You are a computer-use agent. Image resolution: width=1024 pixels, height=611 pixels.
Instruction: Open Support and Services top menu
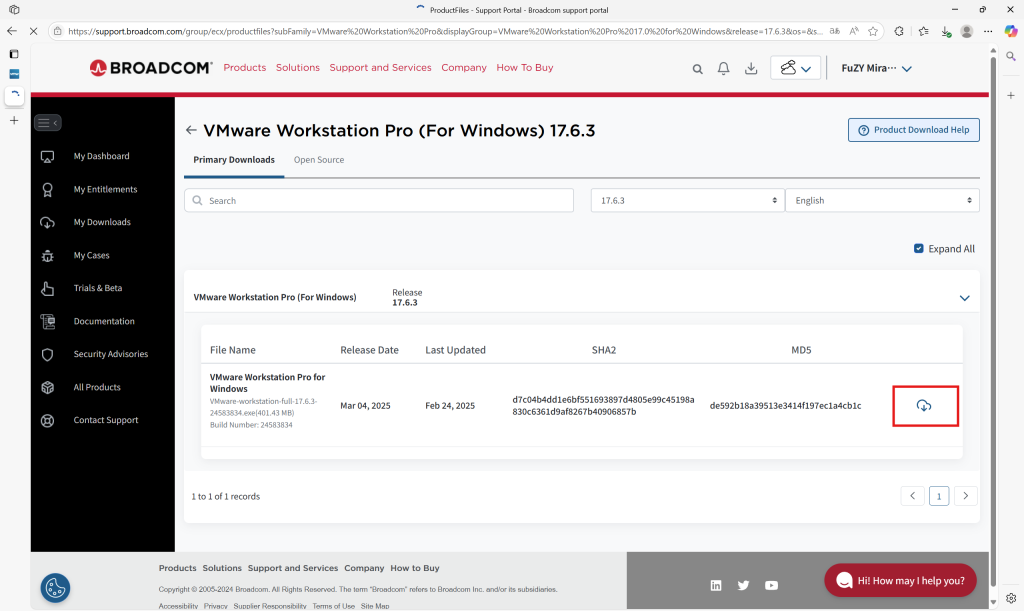click(380, 68)
